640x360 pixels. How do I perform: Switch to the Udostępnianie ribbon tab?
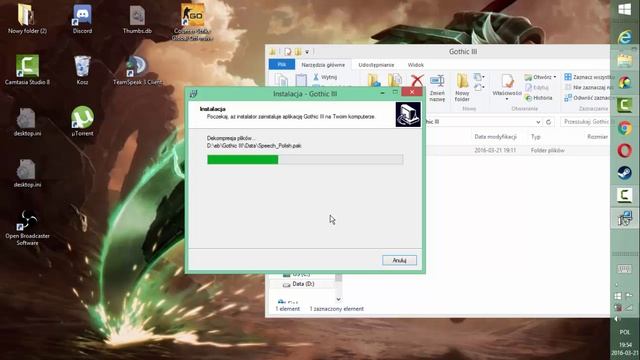point(376,64)
